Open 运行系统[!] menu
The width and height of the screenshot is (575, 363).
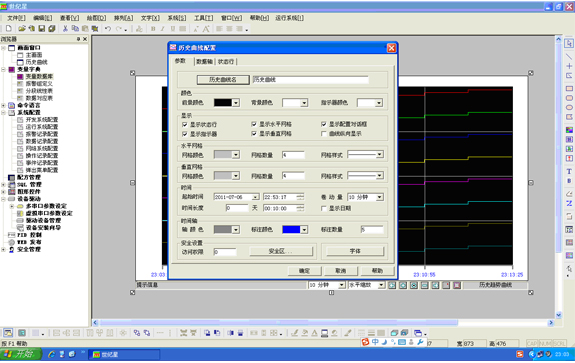(289, 18)
